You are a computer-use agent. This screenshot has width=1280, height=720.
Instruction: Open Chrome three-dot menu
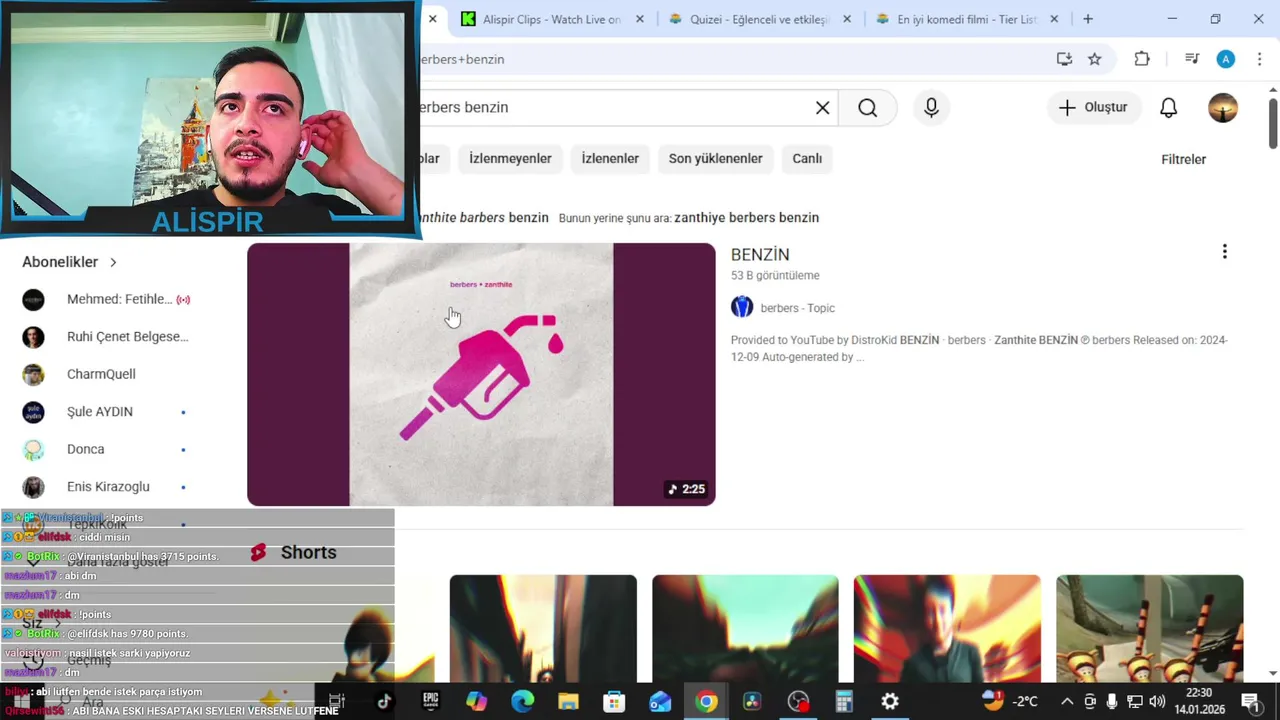[1259, 59]
